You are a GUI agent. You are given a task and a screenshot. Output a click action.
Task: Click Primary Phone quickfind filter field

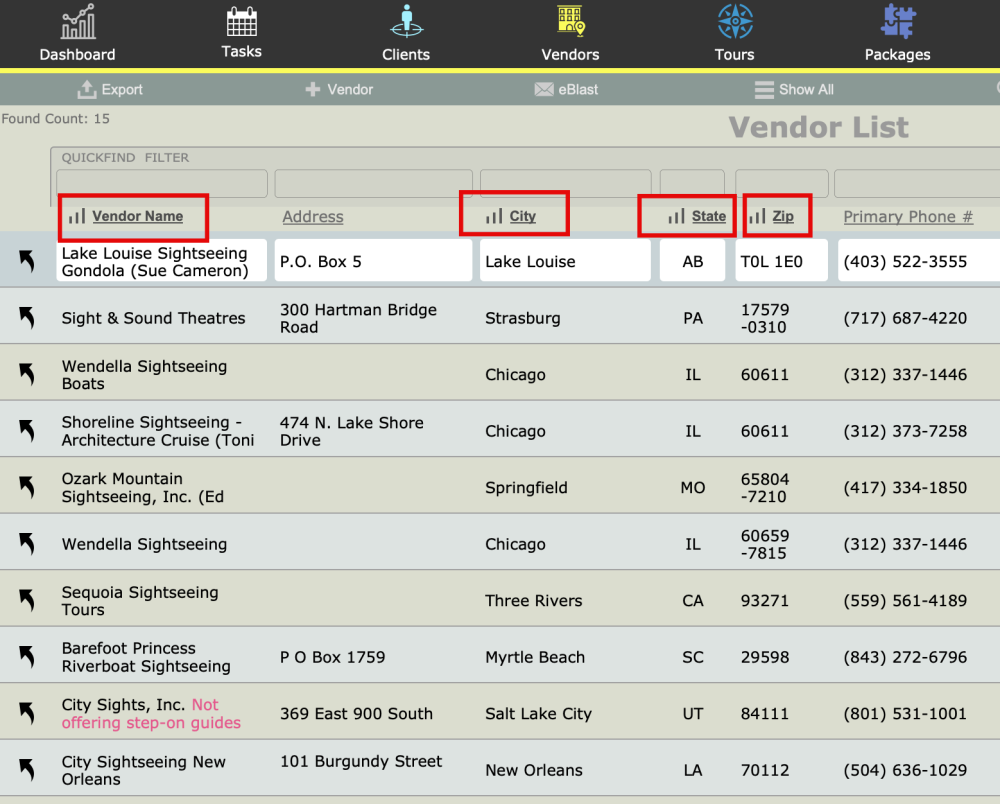point(917,184)
